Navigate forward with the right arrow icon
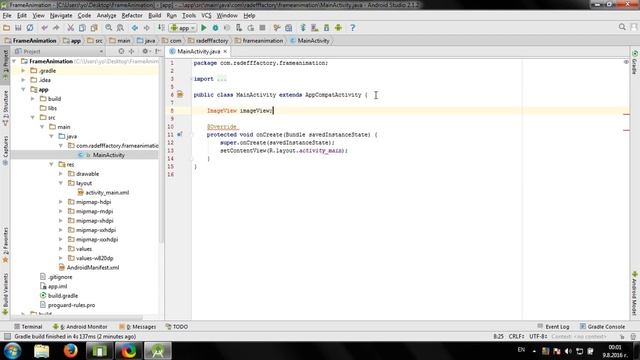 click(x=146, y=28)
